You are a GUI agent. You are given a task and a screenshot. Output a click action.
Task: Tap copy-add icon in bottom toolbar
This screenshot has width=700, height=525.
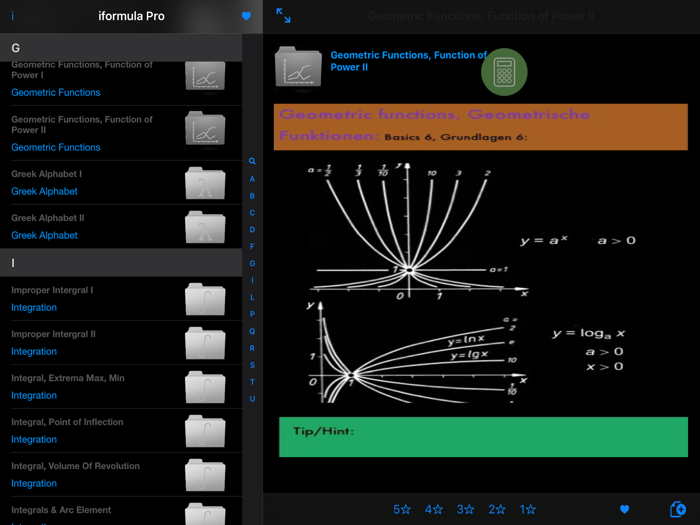678,509
